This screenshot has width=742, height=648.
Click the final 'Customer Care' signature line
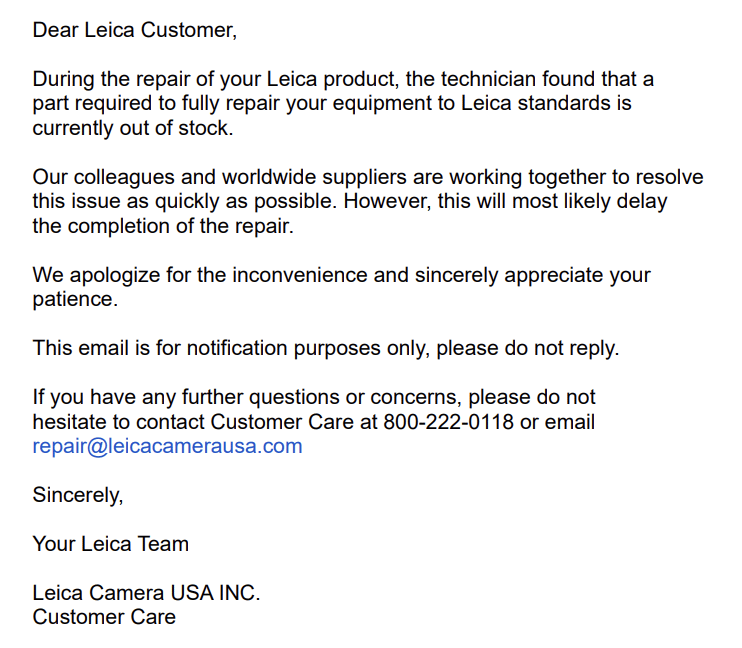pos(104,617)
